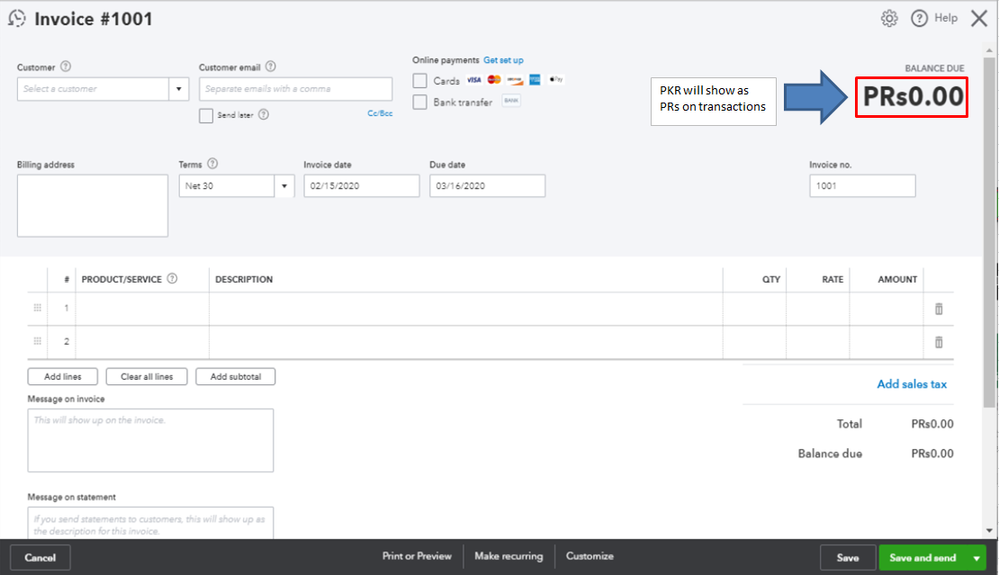999x575 pixels.
Task: Delete line 2 with its trash icon
Action: 938,342
